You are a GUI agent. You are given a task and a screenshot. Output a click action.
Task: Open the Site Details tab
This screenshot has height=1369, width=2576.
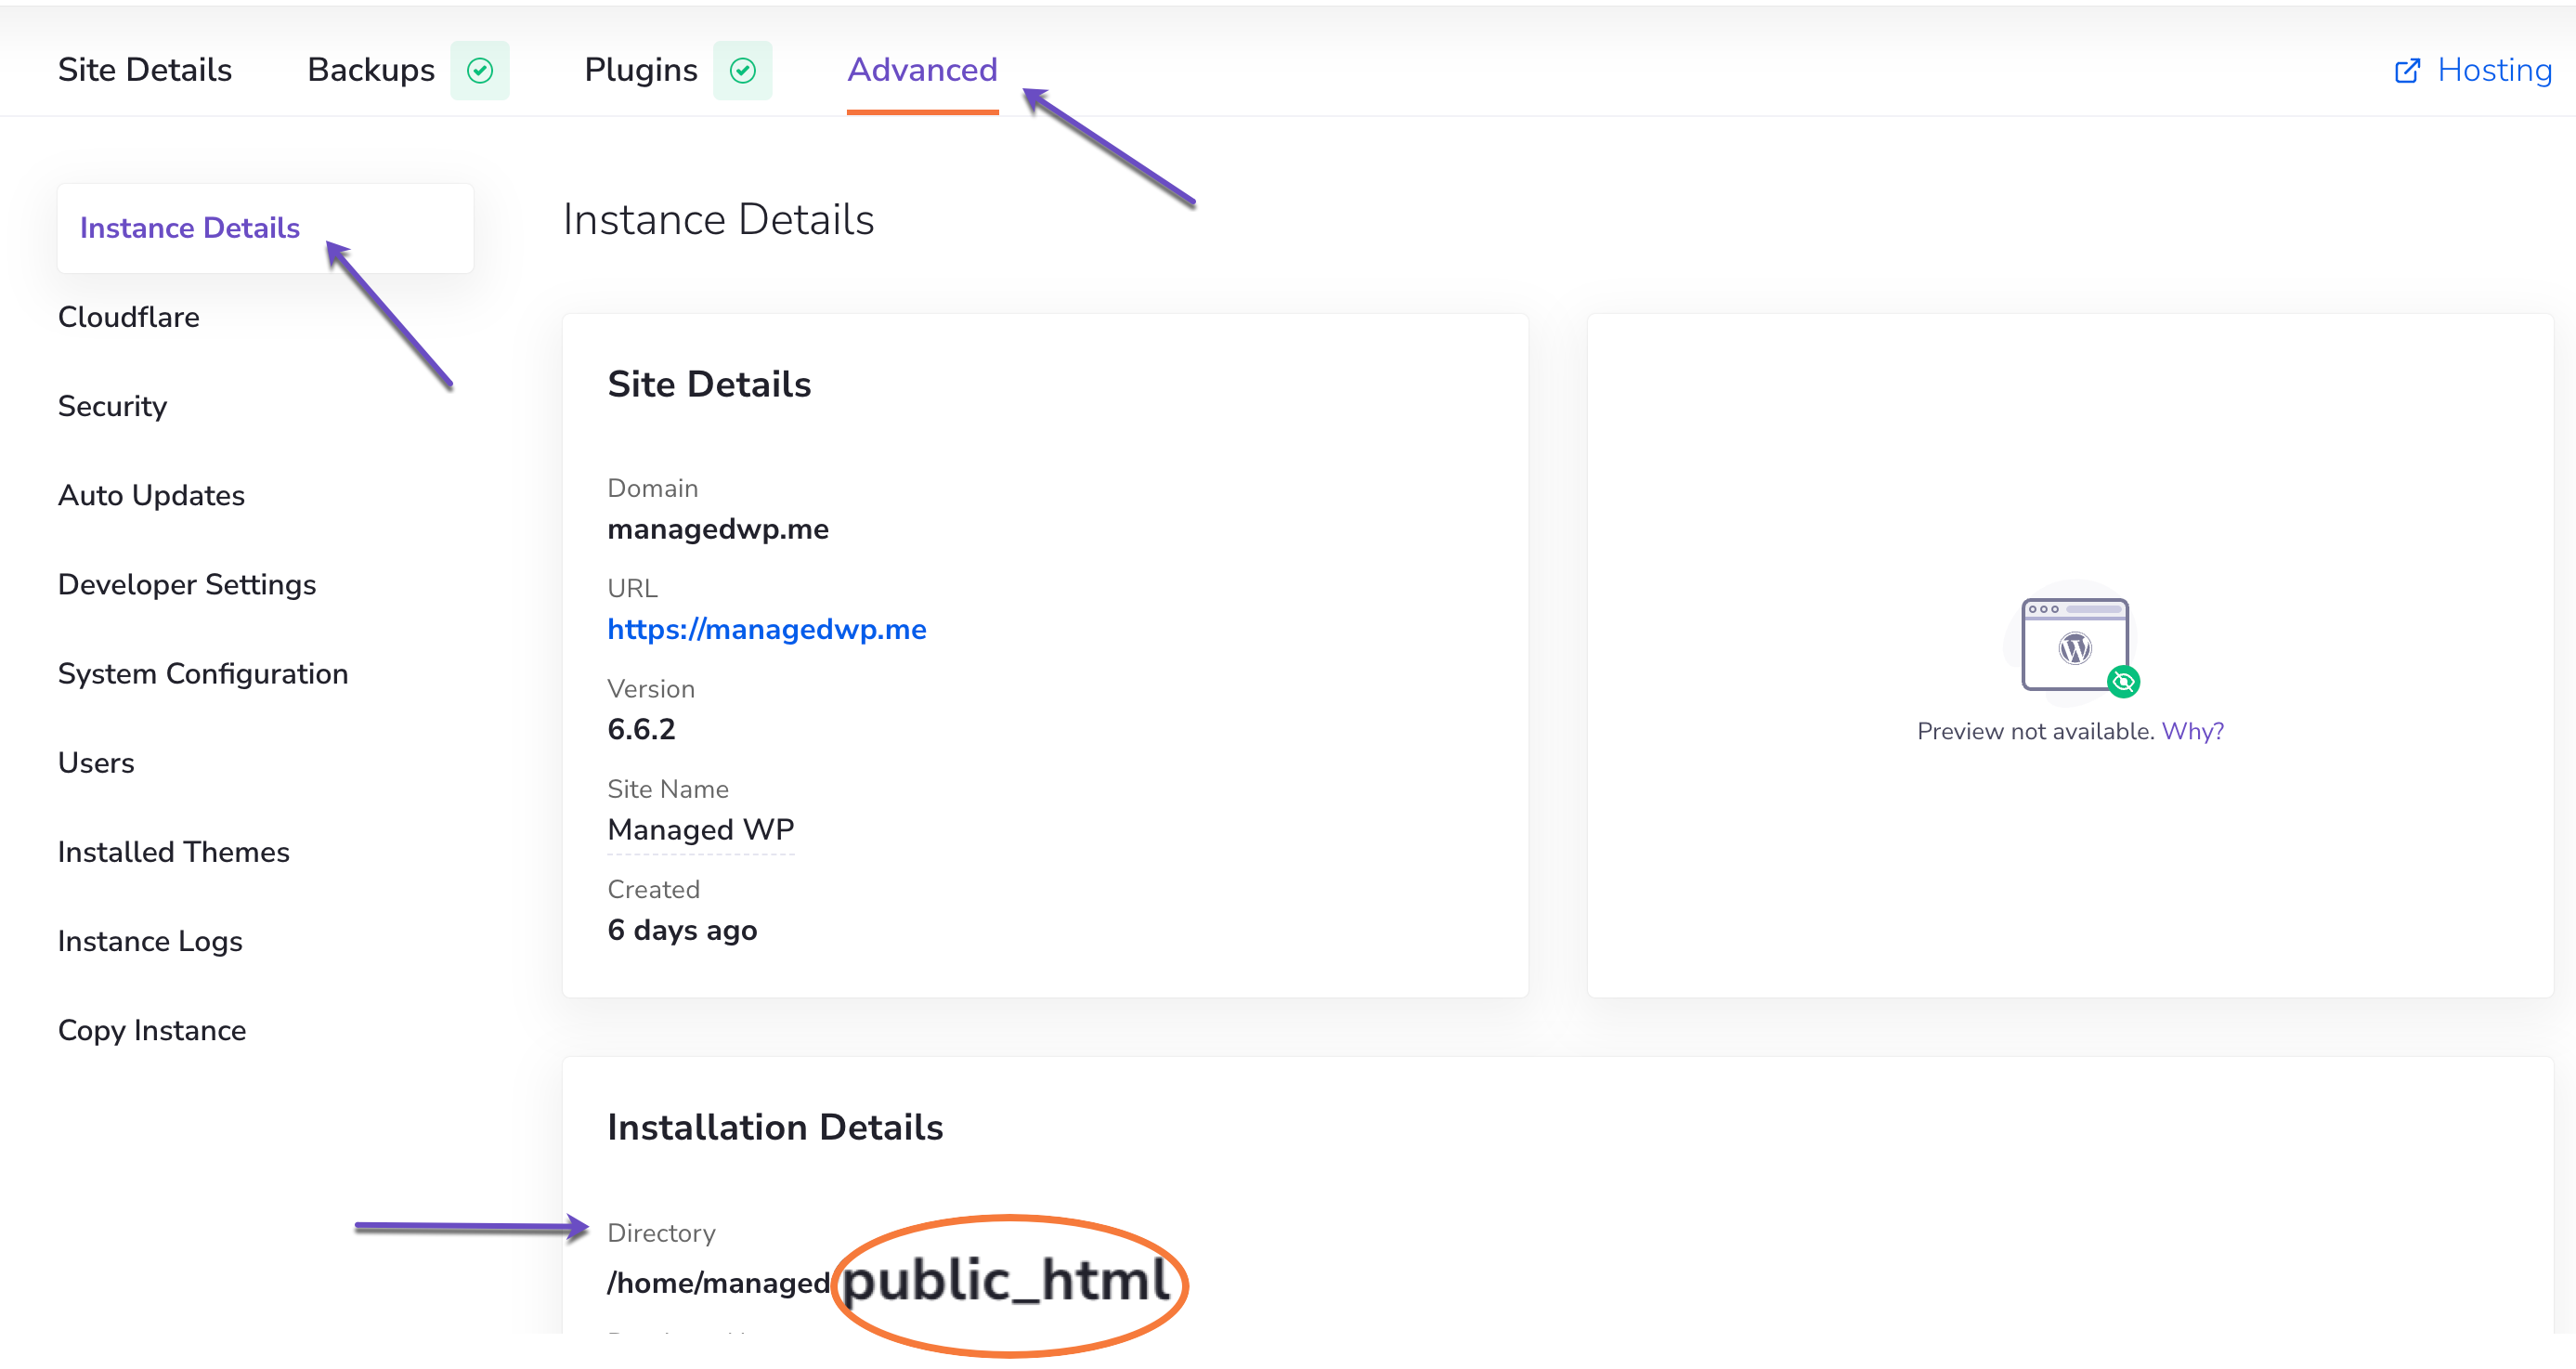tap(145, 70)
